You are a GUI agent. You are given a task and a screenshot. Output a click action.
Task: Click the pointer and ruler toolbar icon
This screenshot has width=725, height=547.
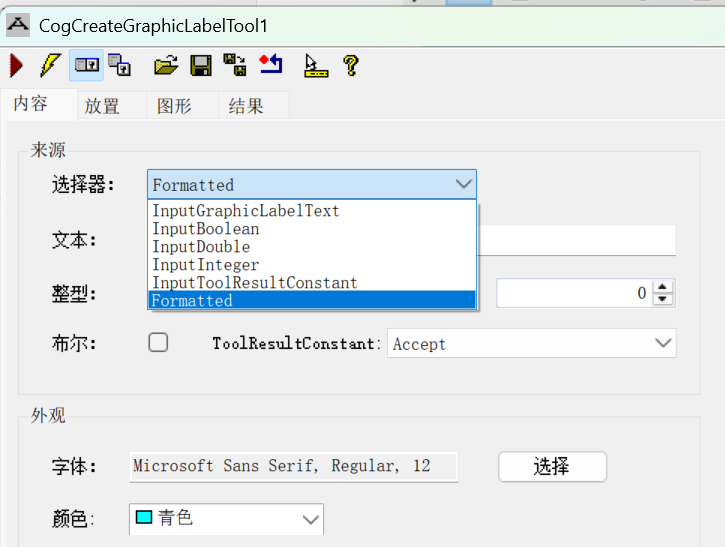point(316,65)
